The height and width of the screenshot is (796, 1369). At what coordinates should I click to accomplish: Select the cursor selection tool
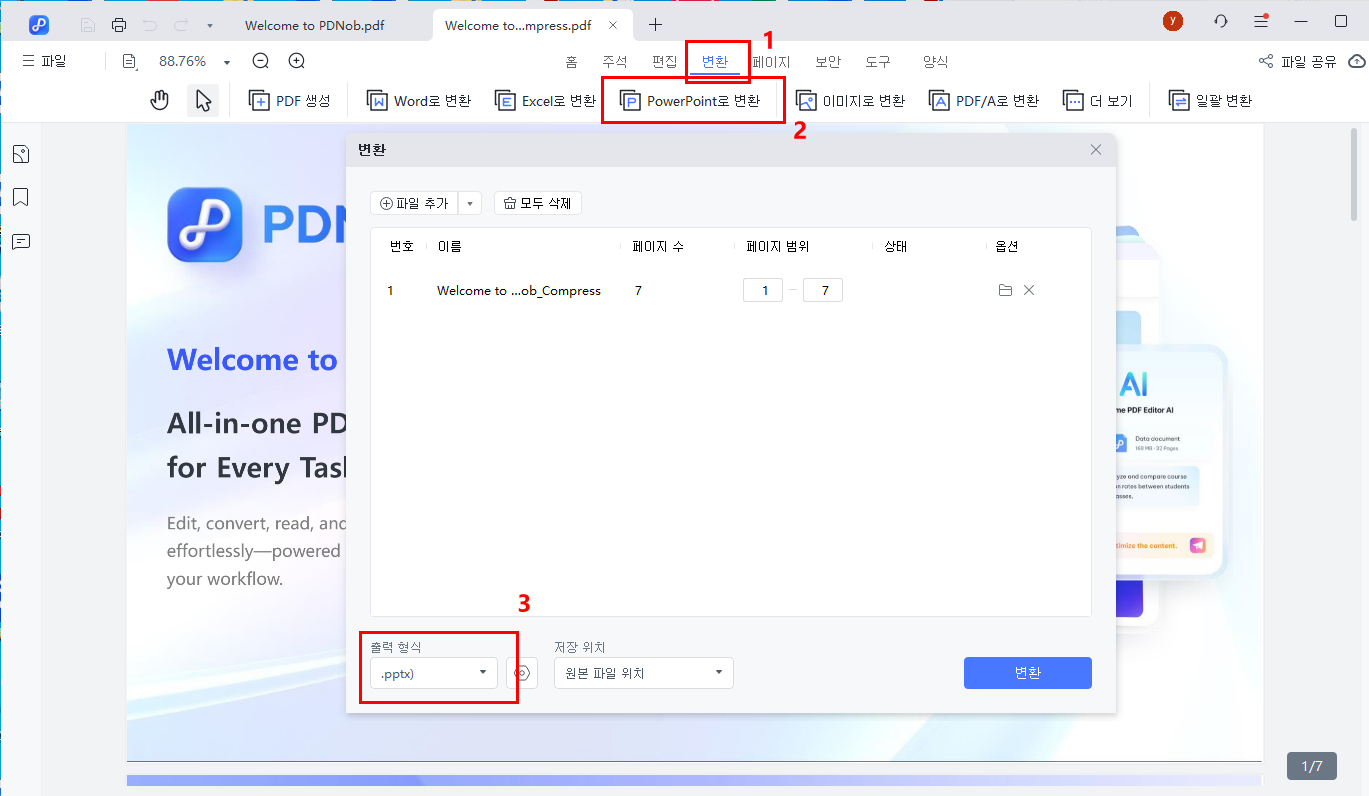point(203,99)
